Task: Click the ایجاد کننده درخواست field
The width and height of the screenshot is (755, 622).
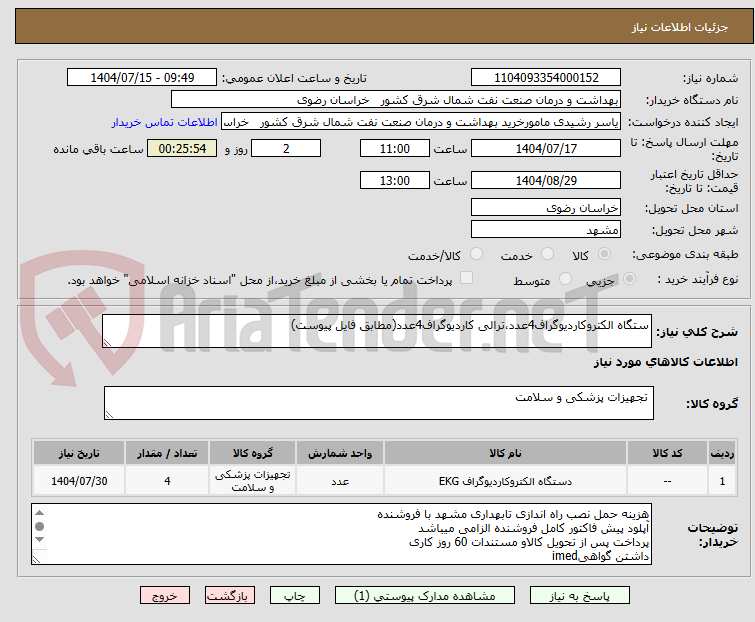Action: [x=420, y=122]
